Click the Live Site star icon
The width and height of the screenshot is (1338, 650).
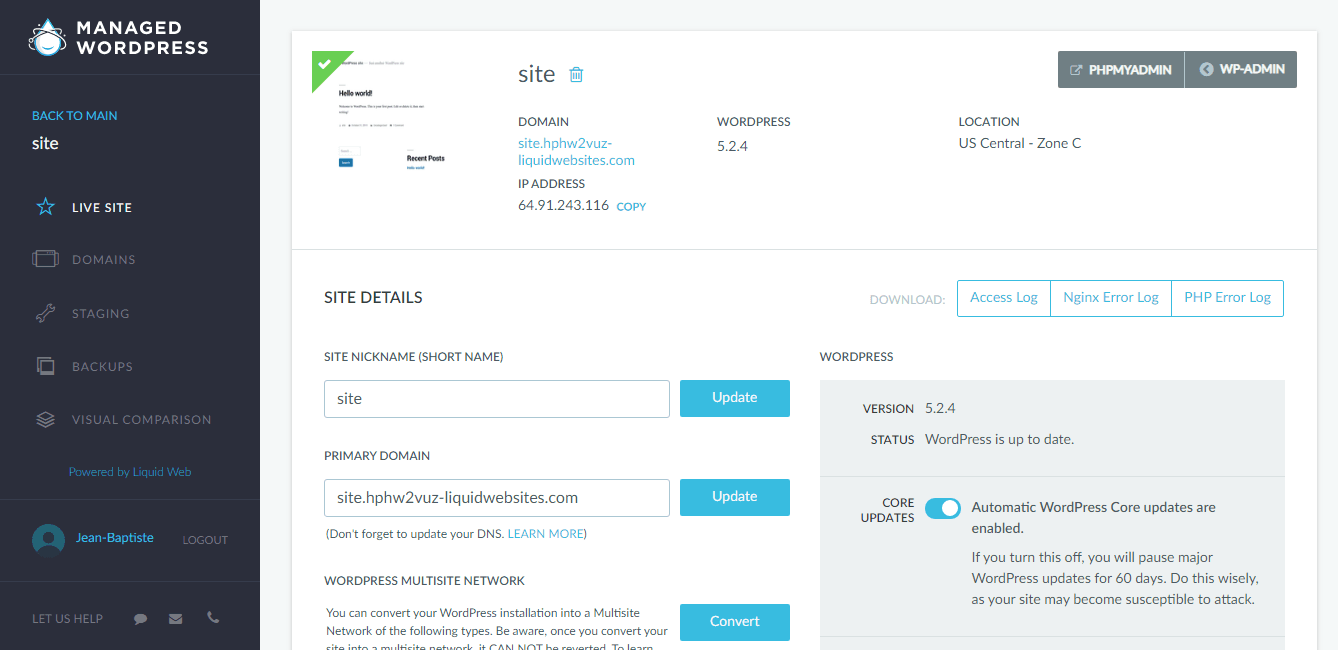pyautogui.click(x=45, y=207)
